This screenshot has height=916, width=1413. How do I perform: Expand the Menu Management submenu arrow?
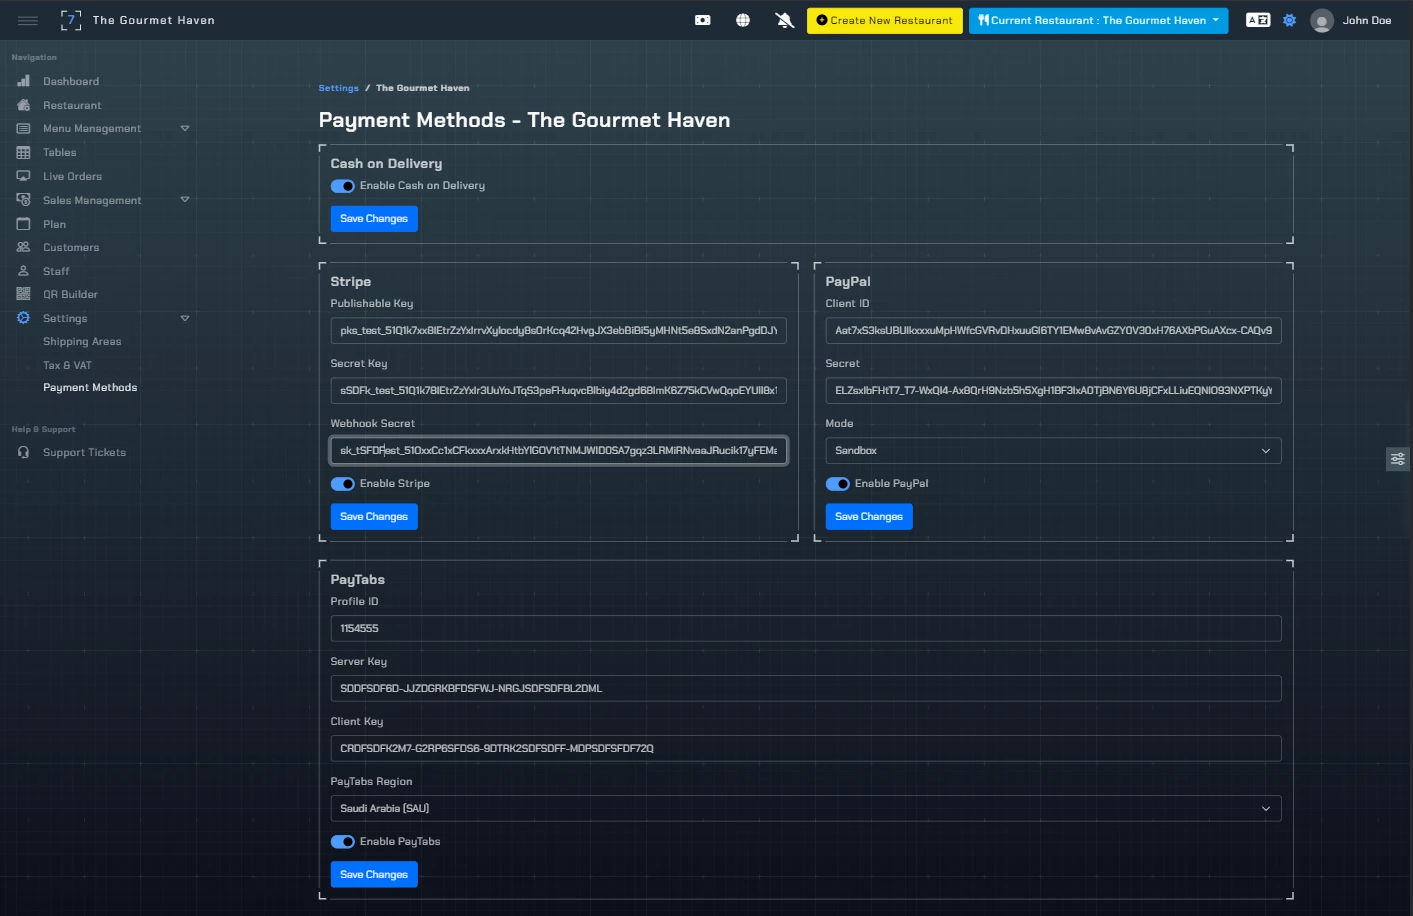(185, 128)
